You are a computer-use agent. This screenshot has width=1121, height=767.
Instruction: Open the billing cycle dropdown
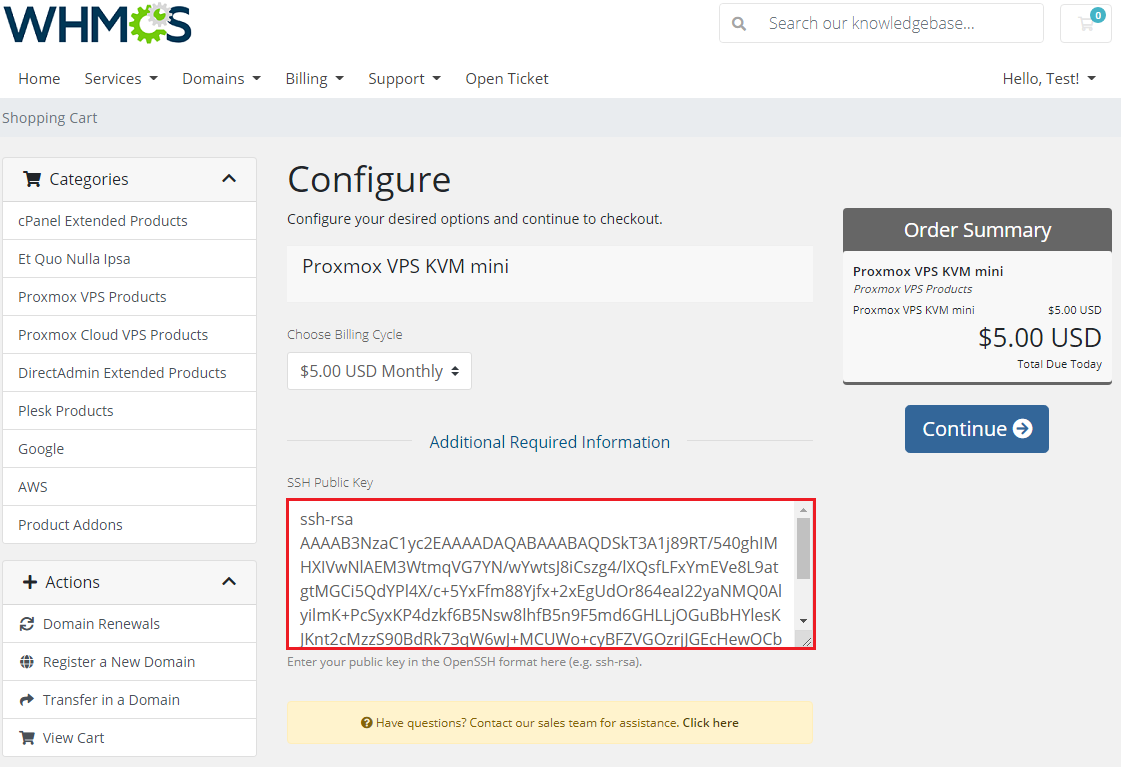click(379, 371)
